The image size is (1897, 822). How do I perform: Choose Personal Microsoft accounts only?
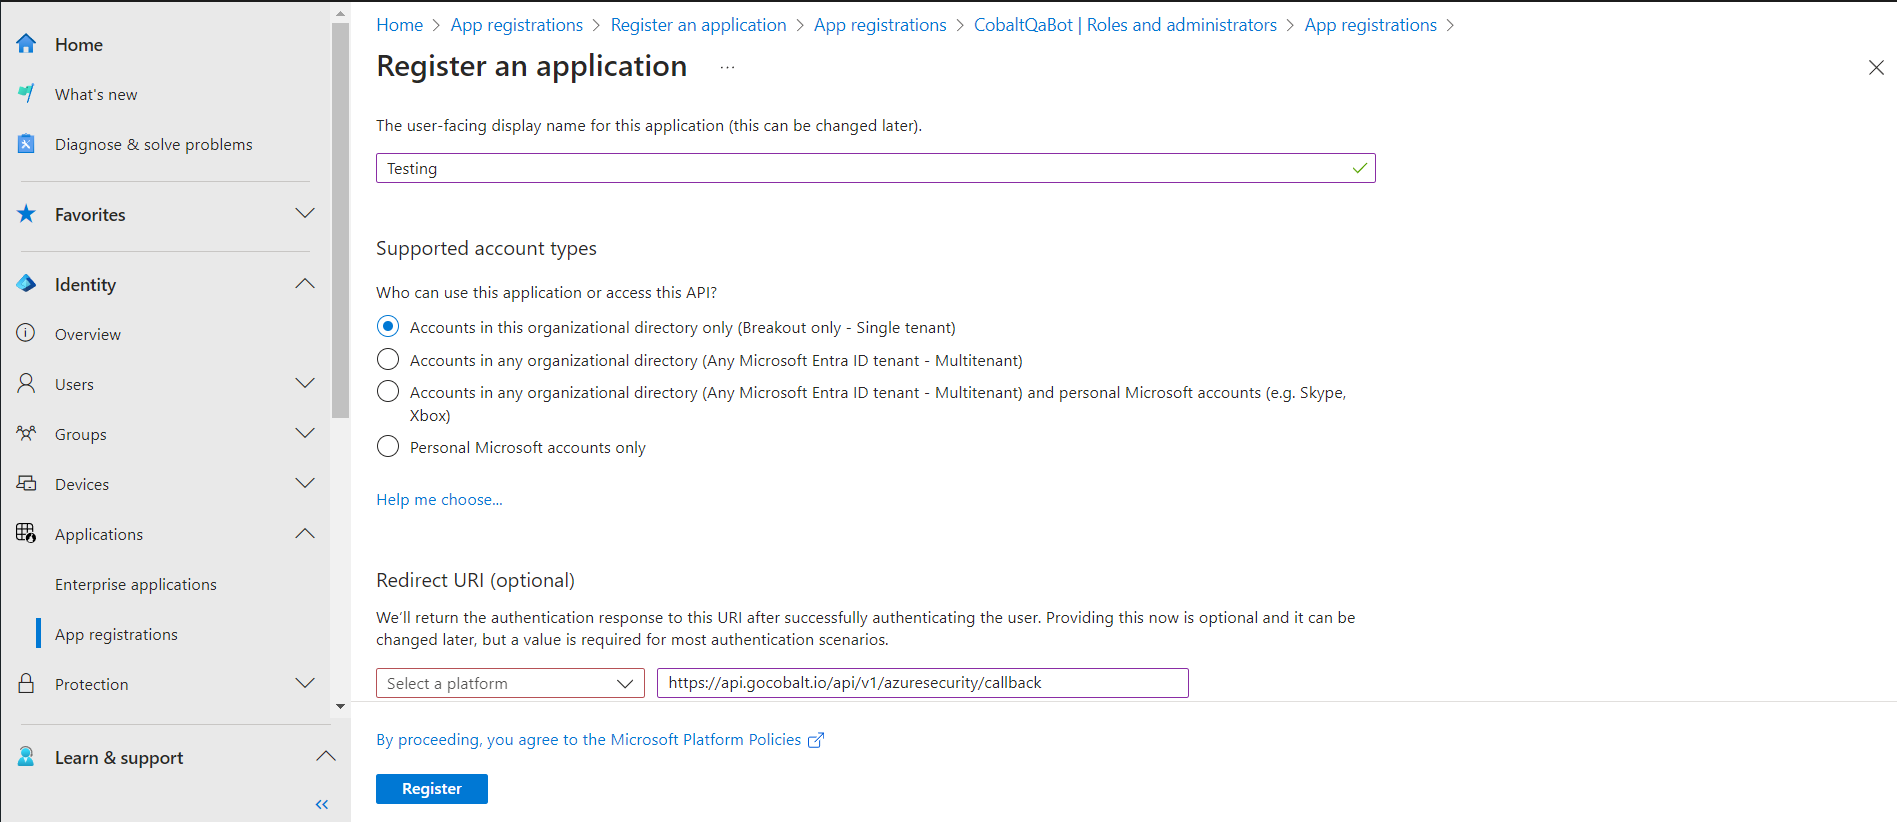[x=388, y=446]
